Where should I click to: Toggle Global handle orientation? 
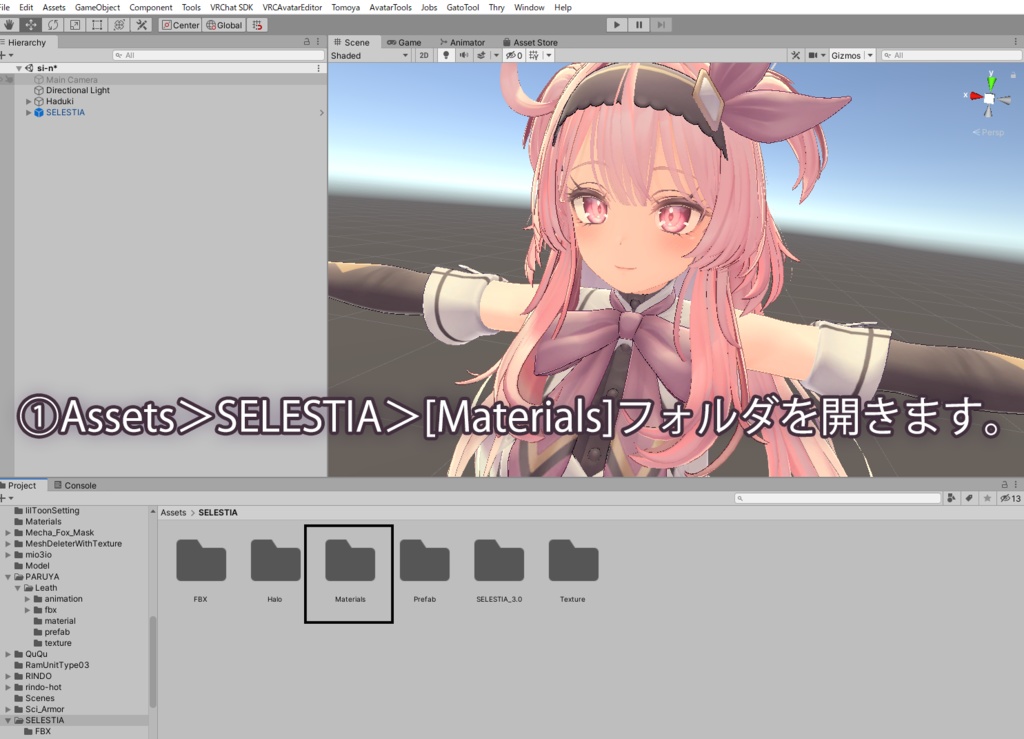click(x=225, y=25)
